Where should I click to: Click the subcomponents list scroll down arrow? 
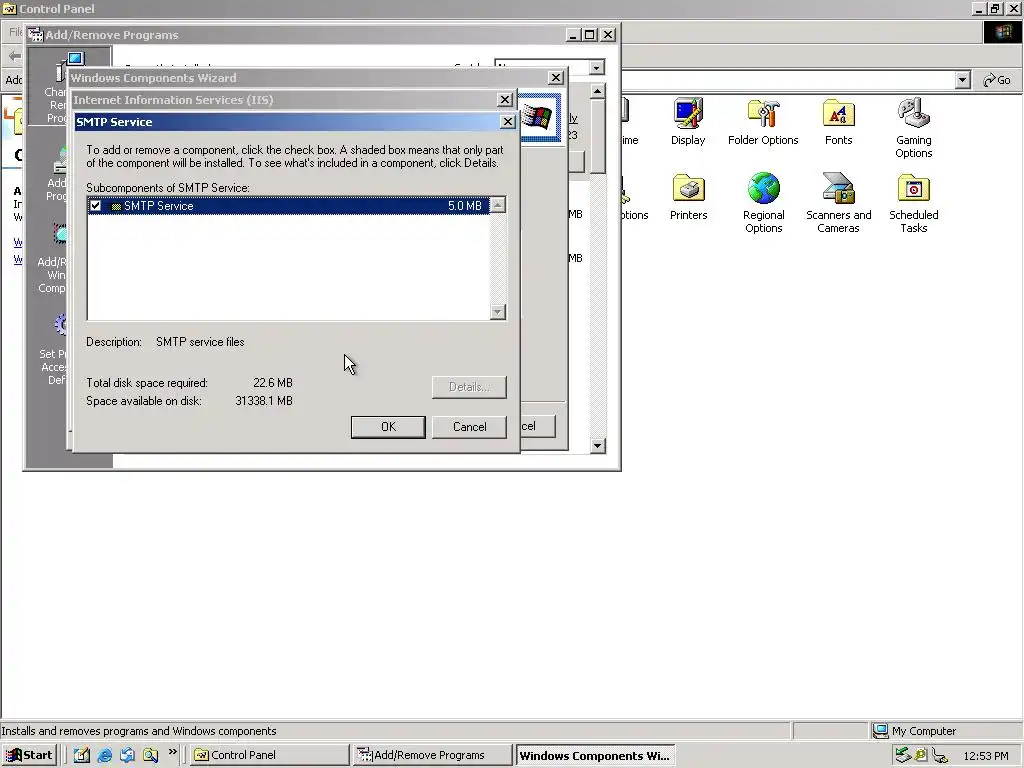pos(498,312)
